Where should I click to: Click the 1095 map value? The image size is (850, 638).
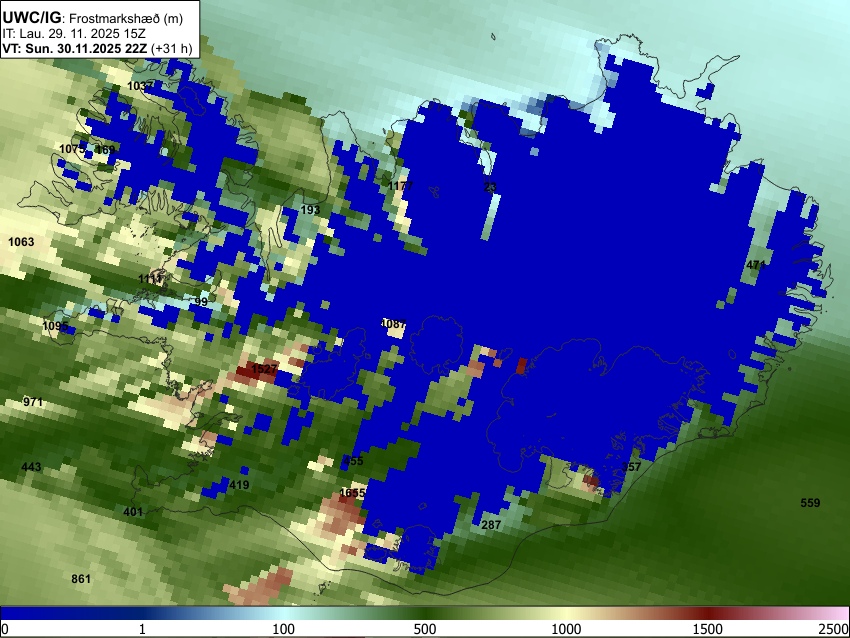[55, 326]
